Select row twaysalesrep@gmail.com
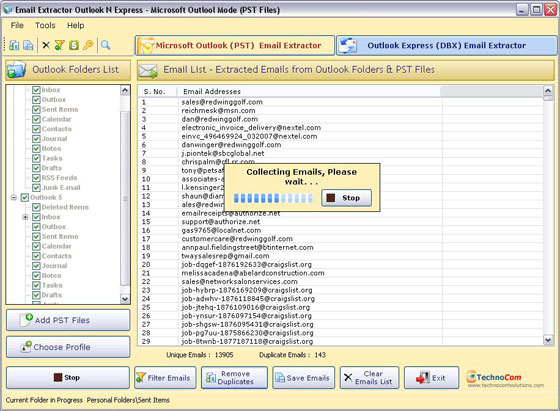 pos(341,256)
